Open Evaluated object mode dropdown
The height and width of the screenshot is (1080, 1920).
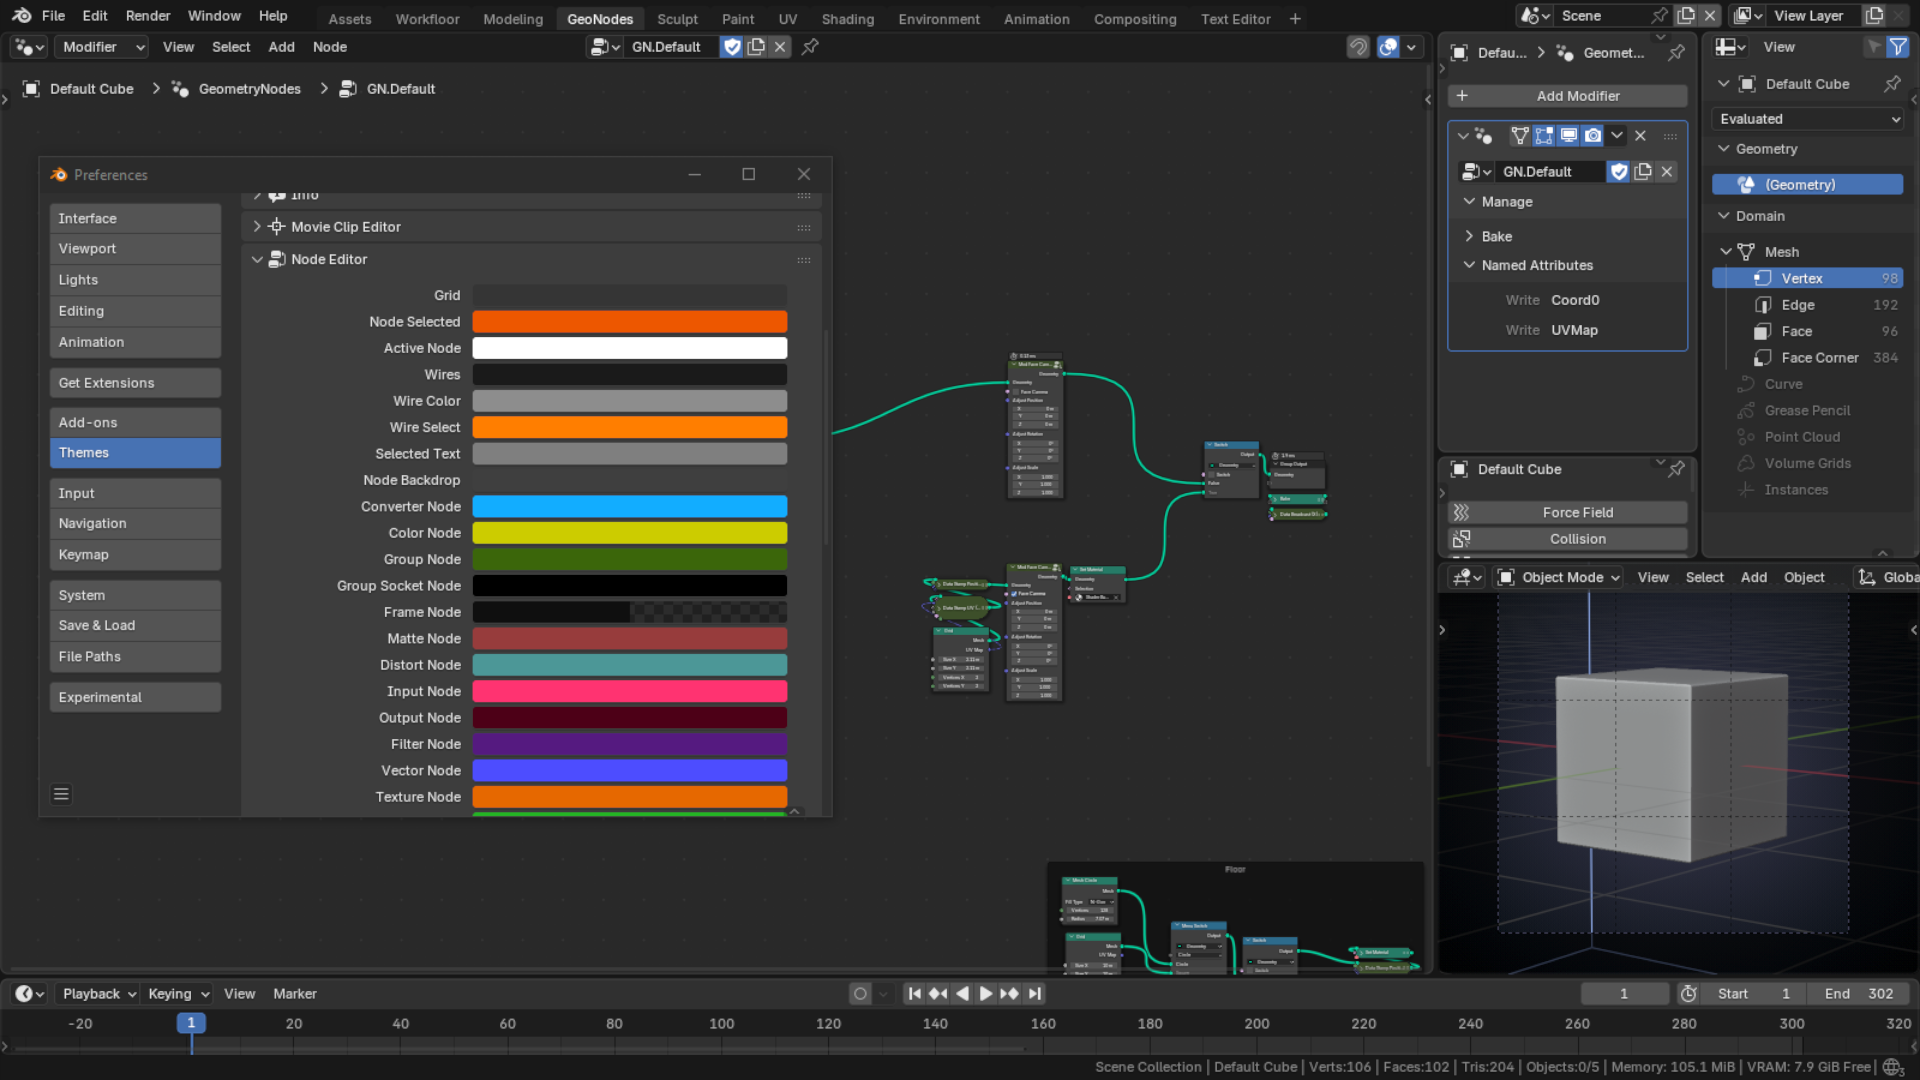click(x=1807, y=119)
